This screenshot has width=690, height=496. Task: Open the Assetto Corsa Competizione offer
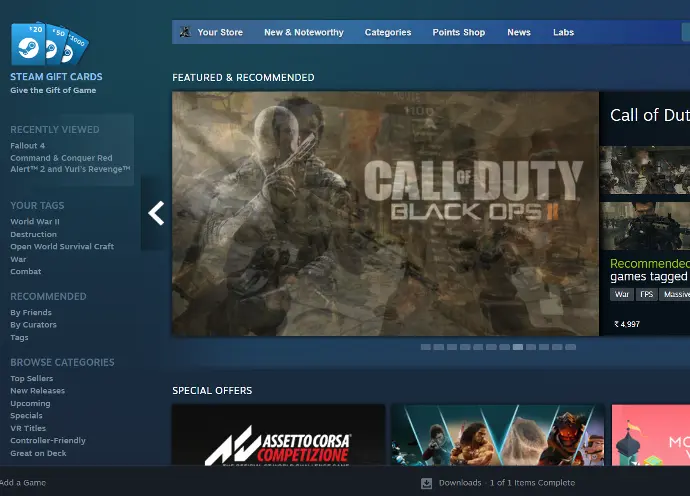[x=278, y=436]
